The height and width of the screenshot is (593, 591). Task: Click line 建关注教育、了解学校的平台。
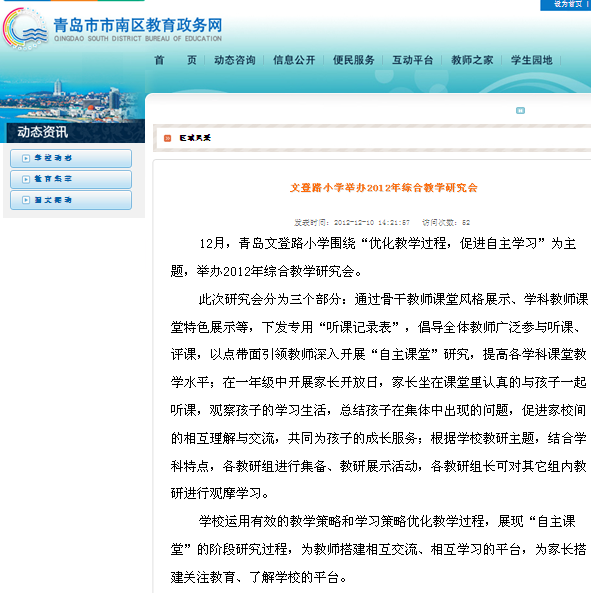pos(259,577)
